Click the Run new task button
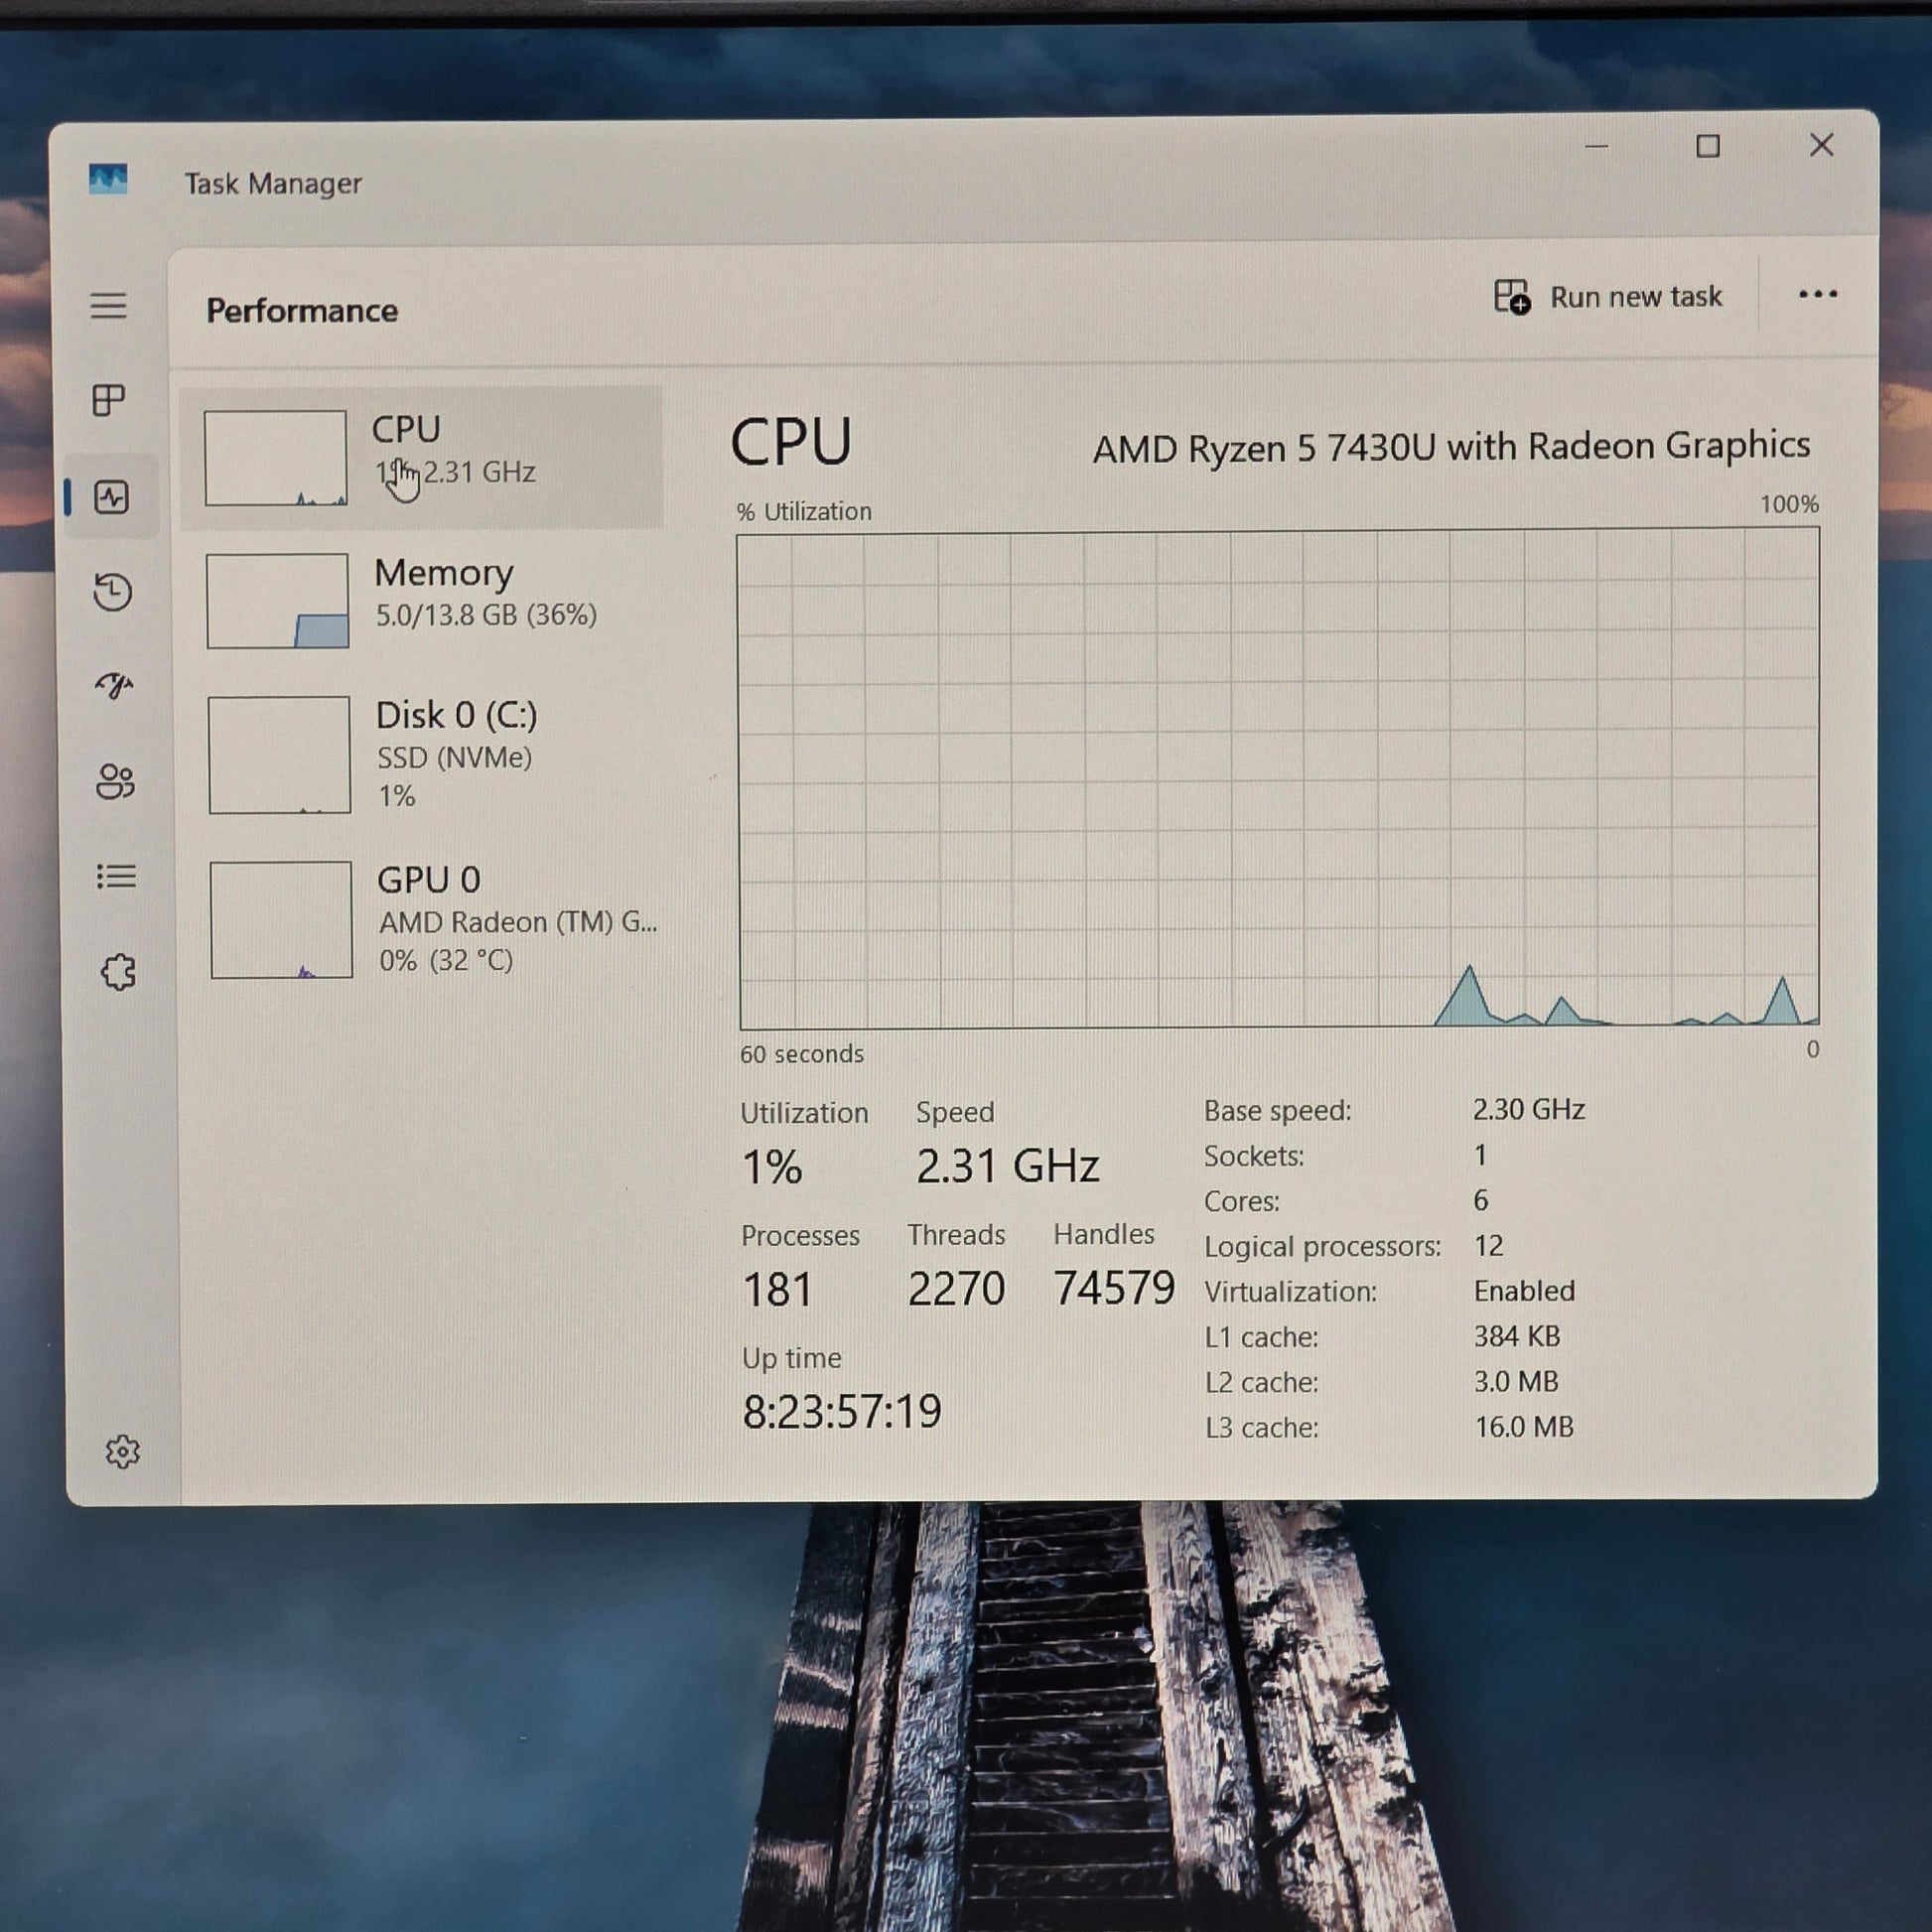 pos(1608,297)
